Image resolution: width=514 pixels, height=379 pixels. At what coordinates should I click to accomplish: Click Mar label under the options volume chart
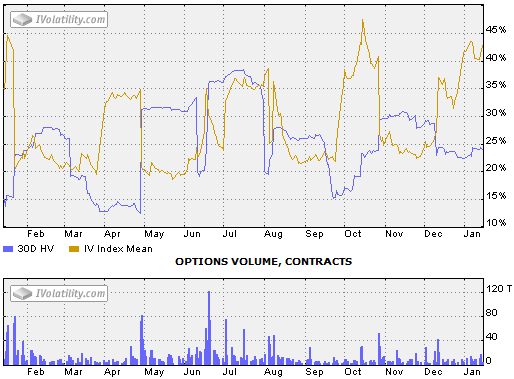[x=73, y=372]
